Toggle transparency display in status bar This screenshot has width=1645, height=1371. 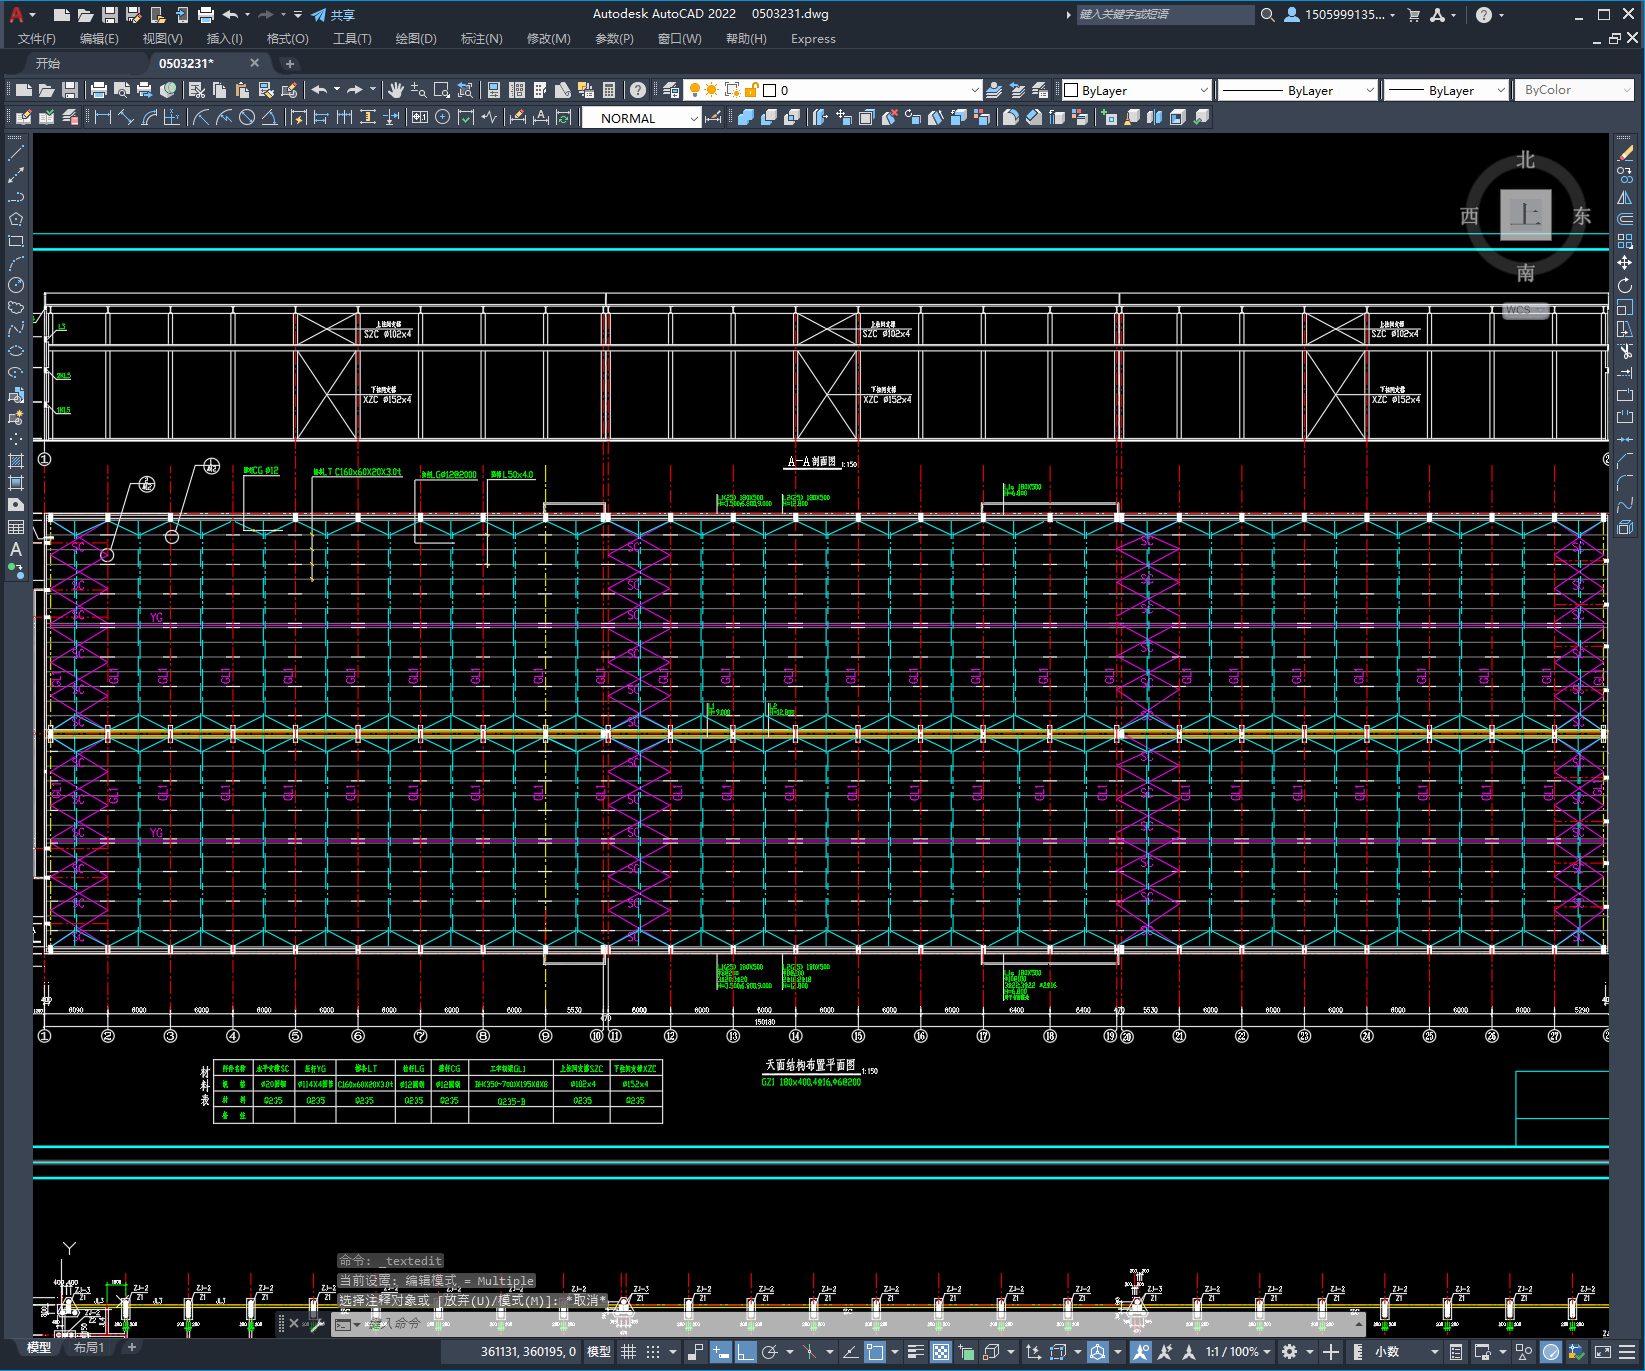pos(941,1352)
